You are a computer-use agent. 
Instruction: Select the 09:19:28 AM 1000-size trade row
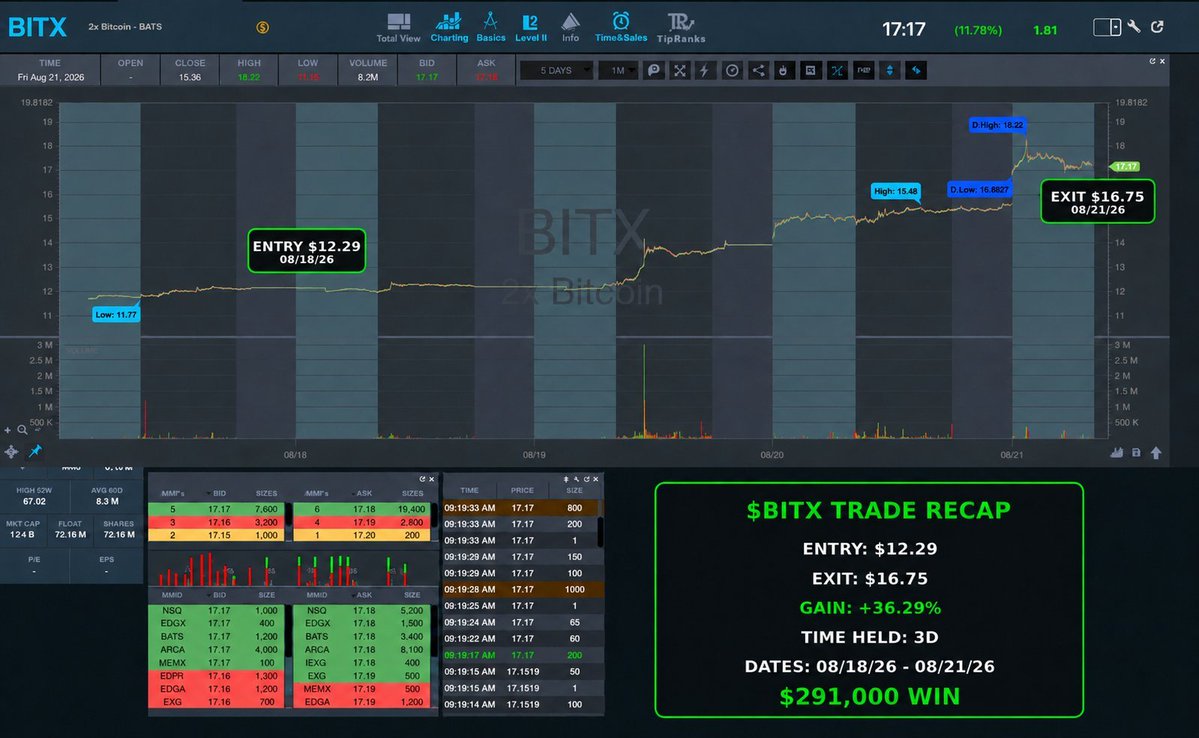(x=522, y=590)
